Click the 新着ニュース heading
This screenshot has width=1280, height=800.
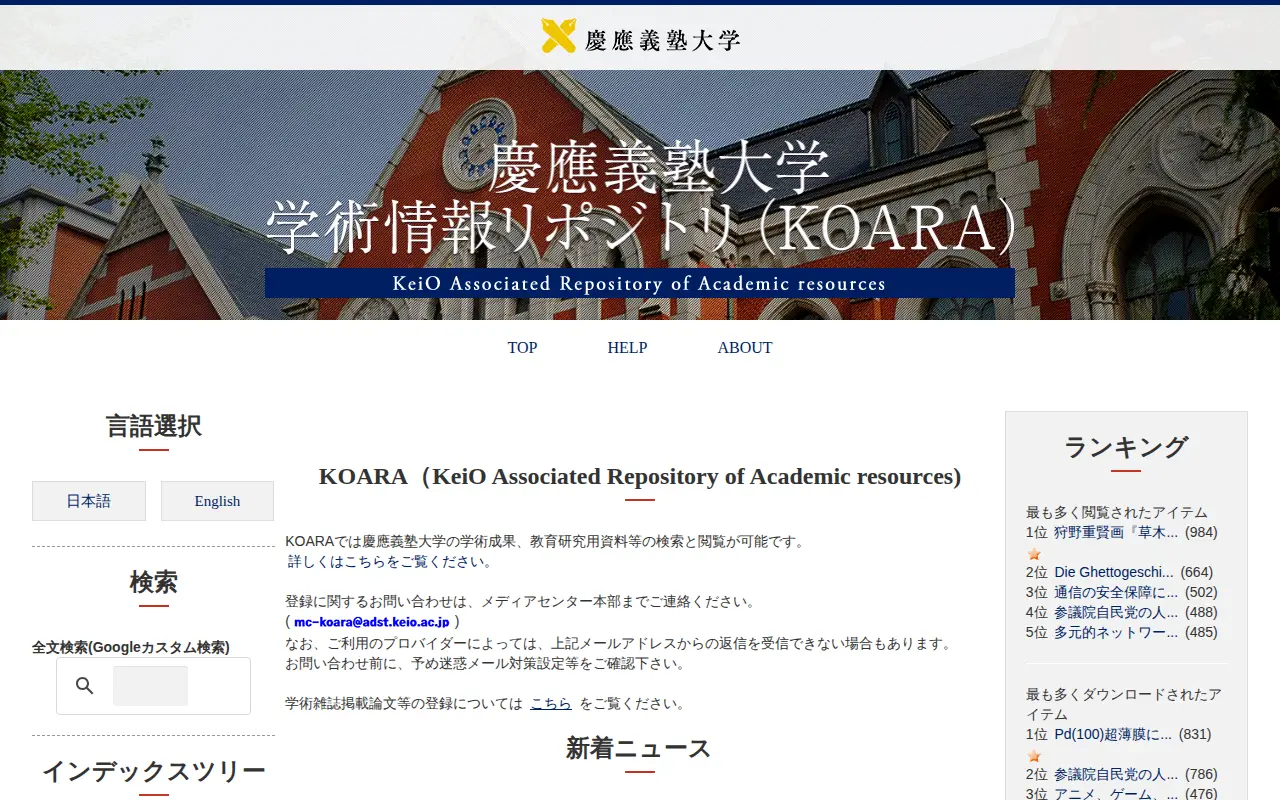[639, 749]
